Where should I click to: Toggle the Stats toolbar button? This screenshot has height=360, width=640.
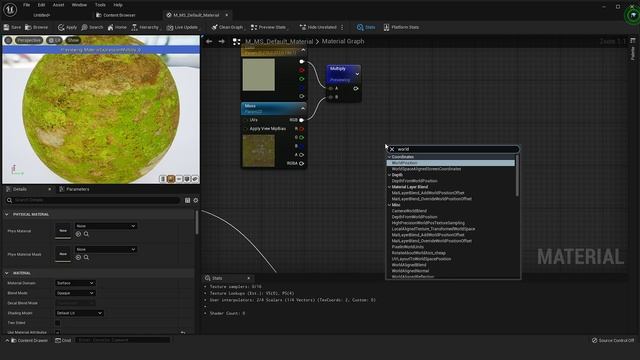(366, 27)
